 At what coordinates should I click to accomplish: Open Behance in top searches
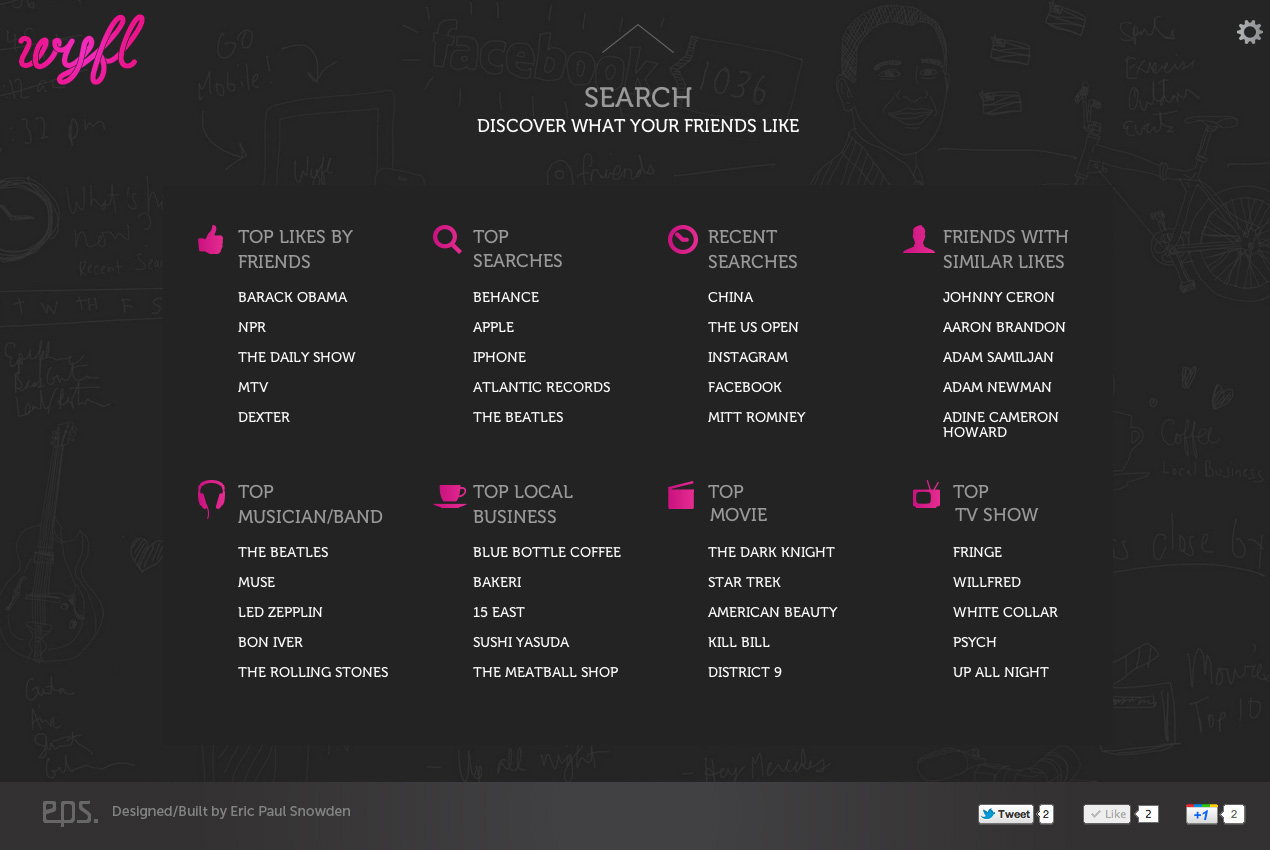coord(506,297)
